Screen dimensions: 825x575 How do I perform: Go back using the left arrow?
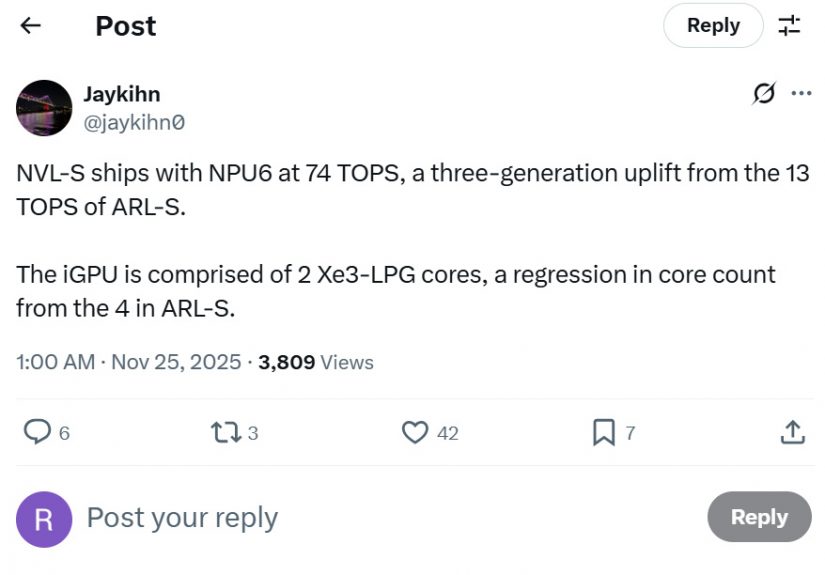tap(31, 26)
